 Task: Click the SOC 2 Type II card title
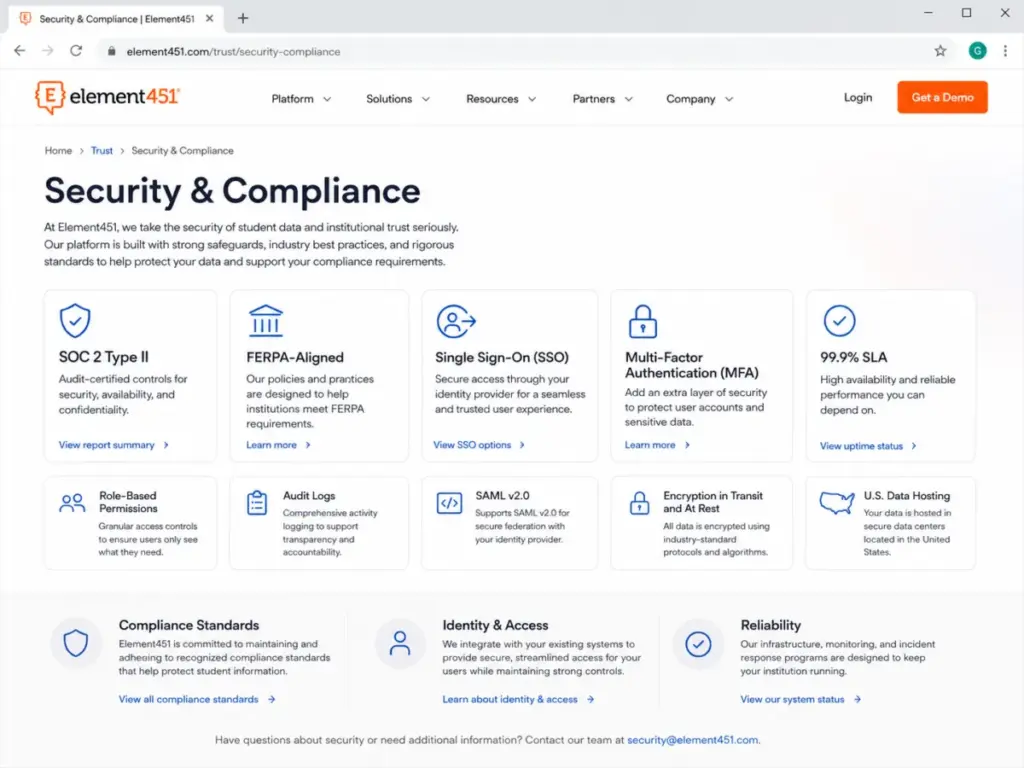[x=104, y=357]
